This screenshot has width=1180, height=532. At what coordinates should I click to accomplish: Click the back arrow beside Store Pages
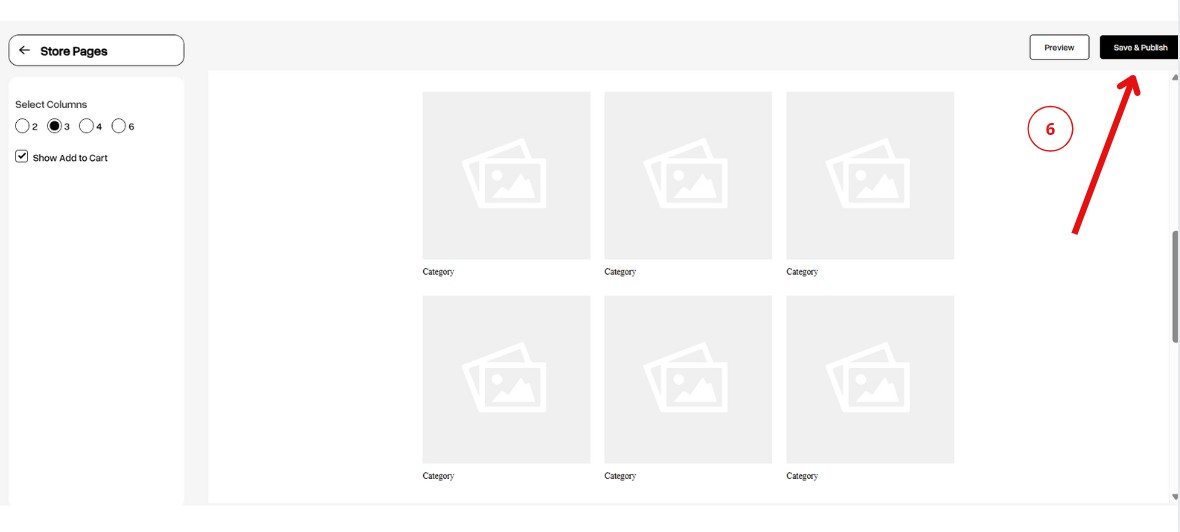click(24, 50)
